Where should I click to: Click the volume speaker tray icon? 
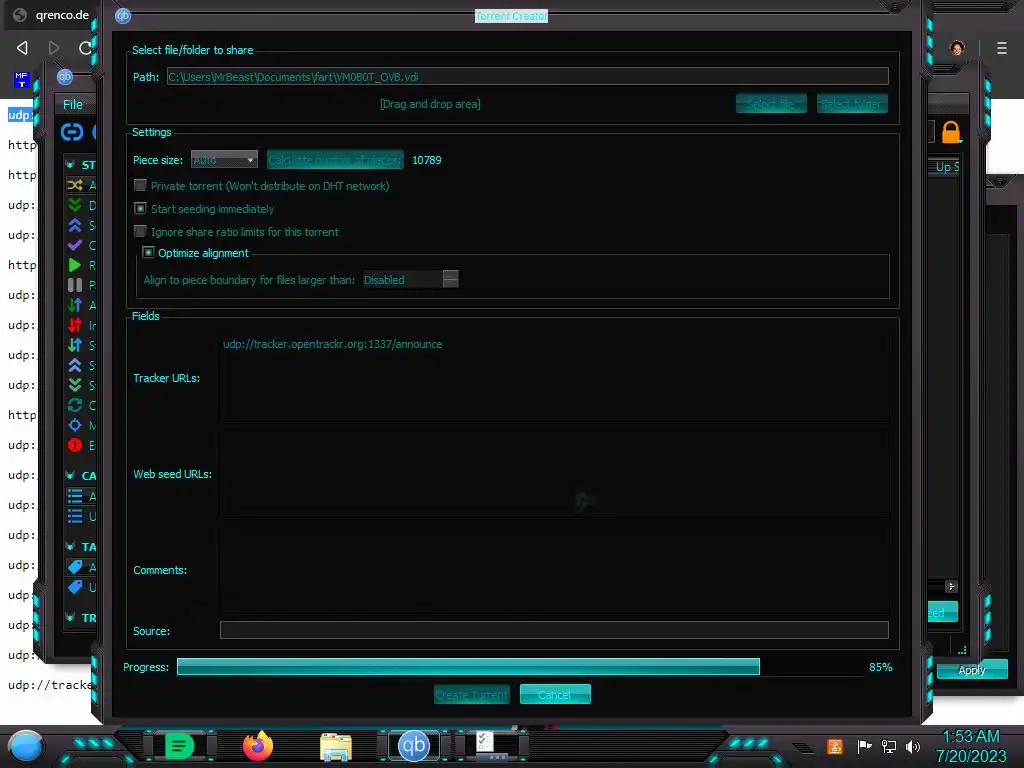click(913, 746)
